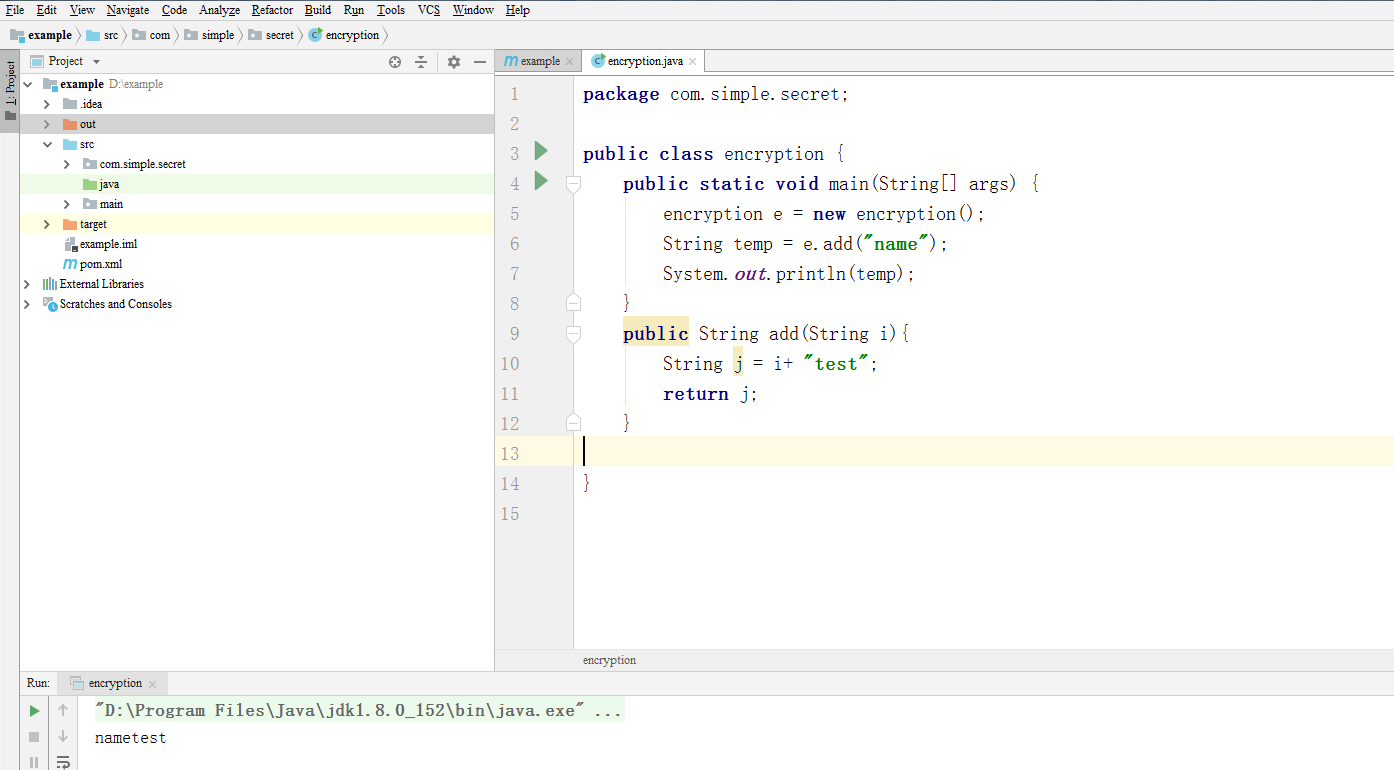Open the Build menu
This screenshot has height=770, width=1394.
(318, 10)
